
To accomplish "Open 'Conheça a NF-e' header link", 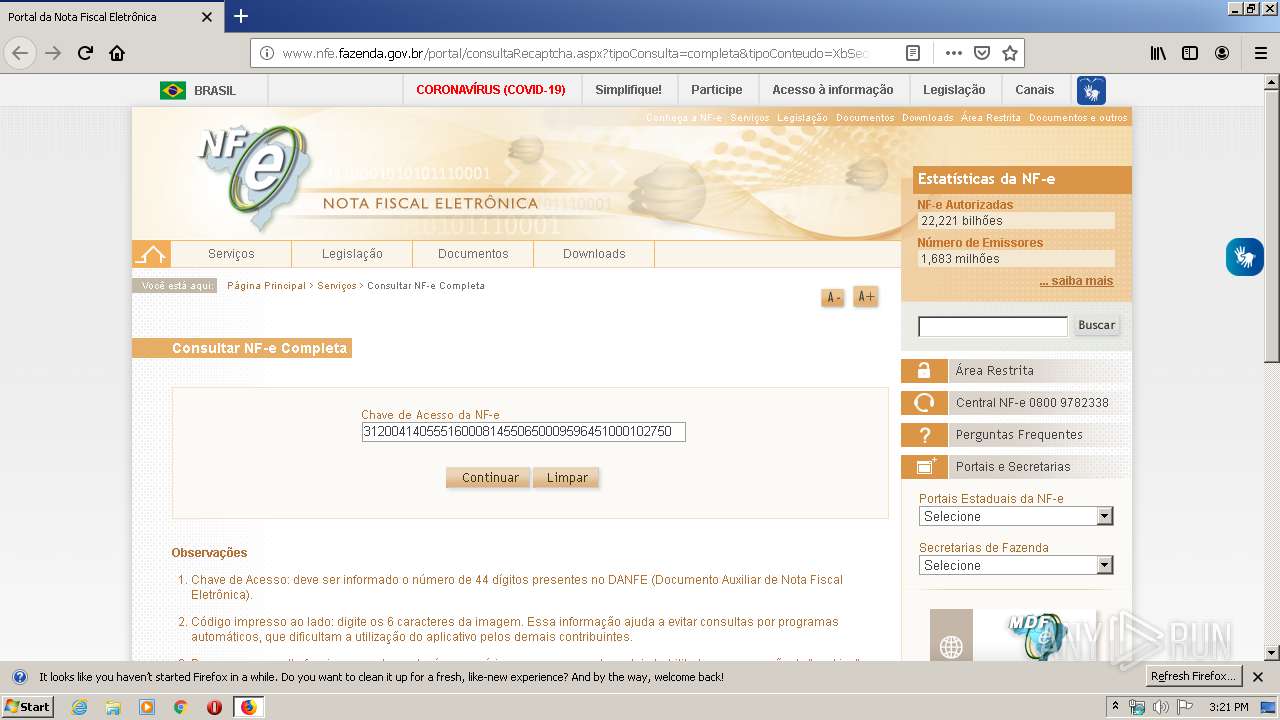I will coord(684,118).
